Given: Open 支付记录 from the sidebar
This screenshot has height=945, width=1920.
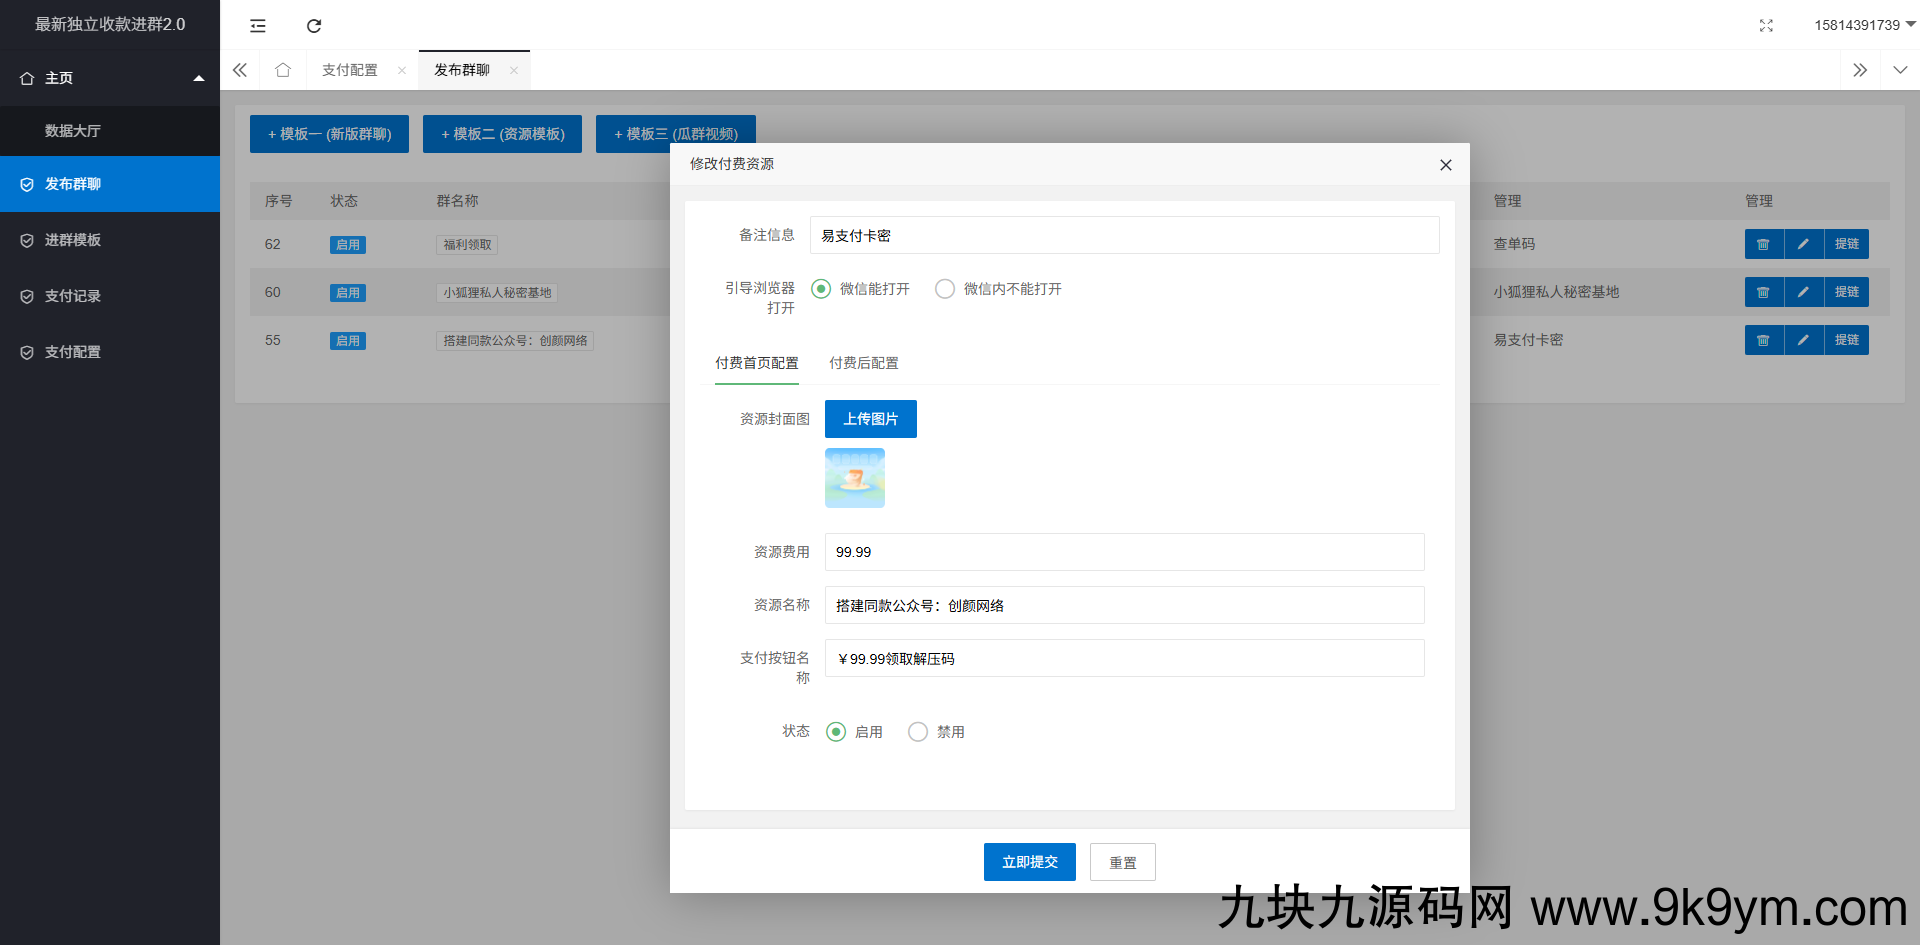Looking at the screenshot, I should 71,296.
